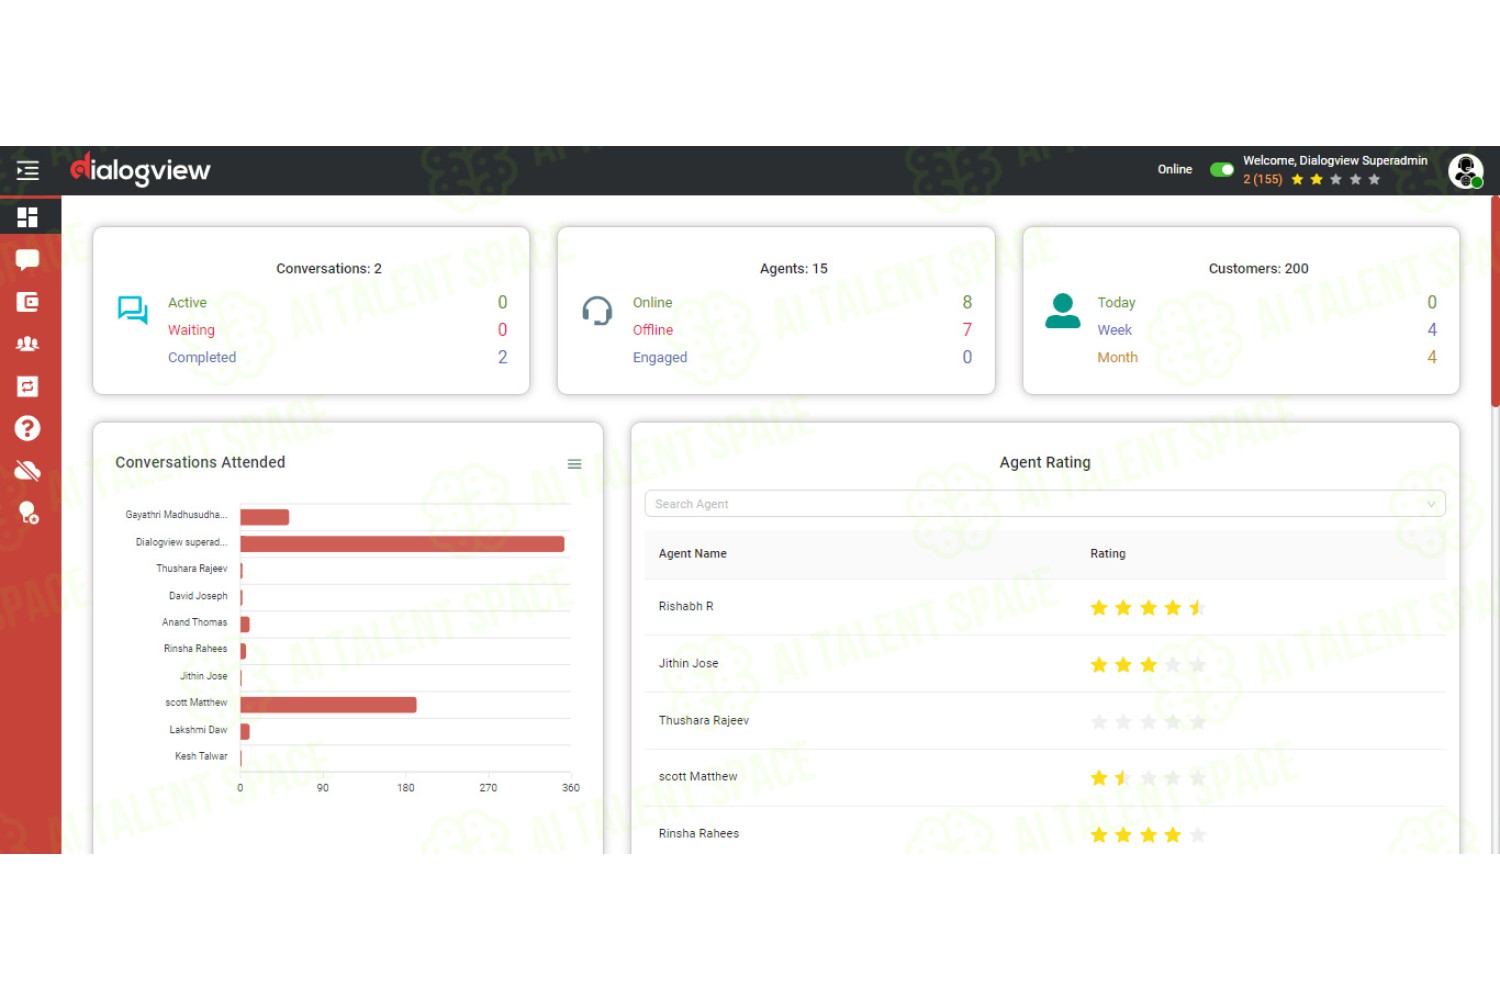Click the Rating column header

1107,554
